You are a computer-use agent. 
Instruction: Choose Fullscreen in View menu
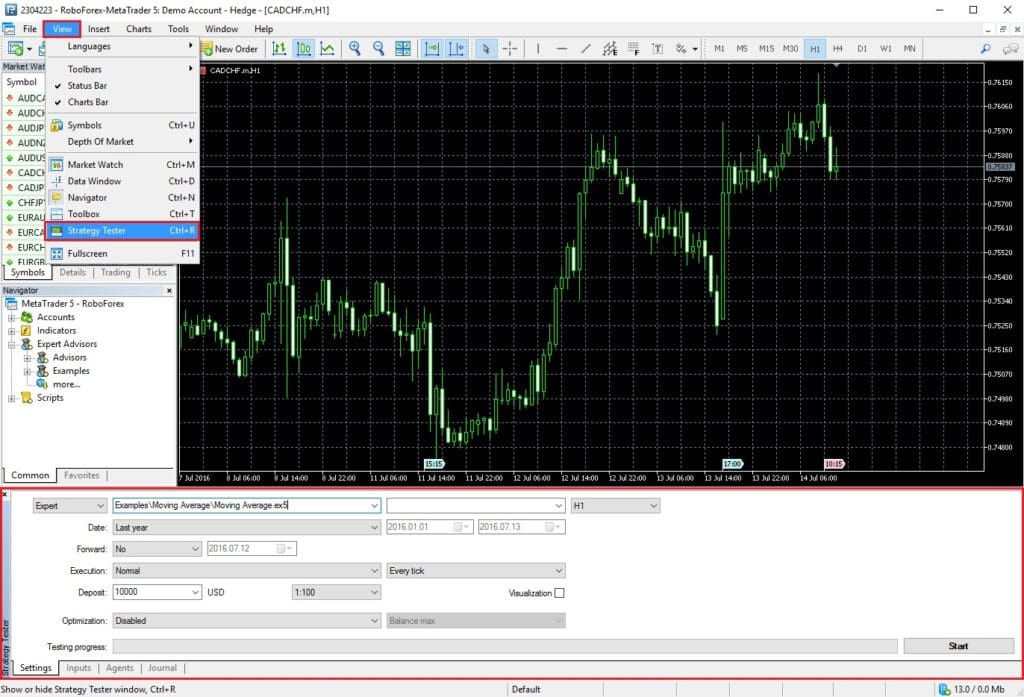click(x=122, y=253)
